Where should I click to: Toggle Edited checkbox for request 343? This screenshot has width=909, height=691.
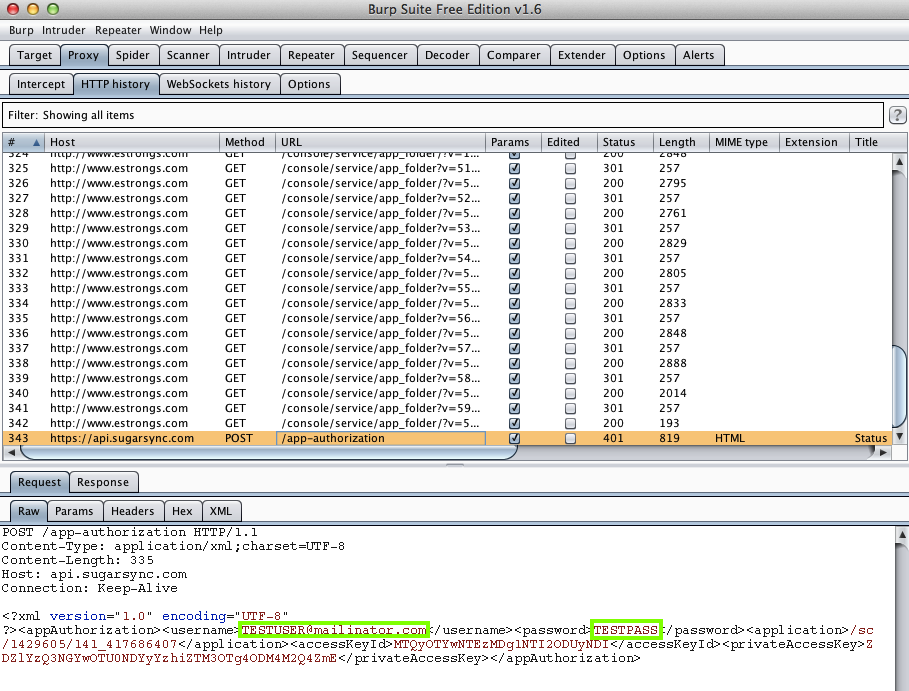click(x=570, y=438)
